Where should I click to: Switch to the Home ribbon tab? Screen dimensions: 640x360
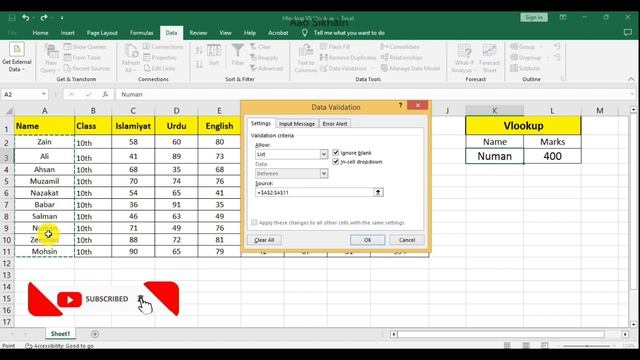click(x=40, y=33)
